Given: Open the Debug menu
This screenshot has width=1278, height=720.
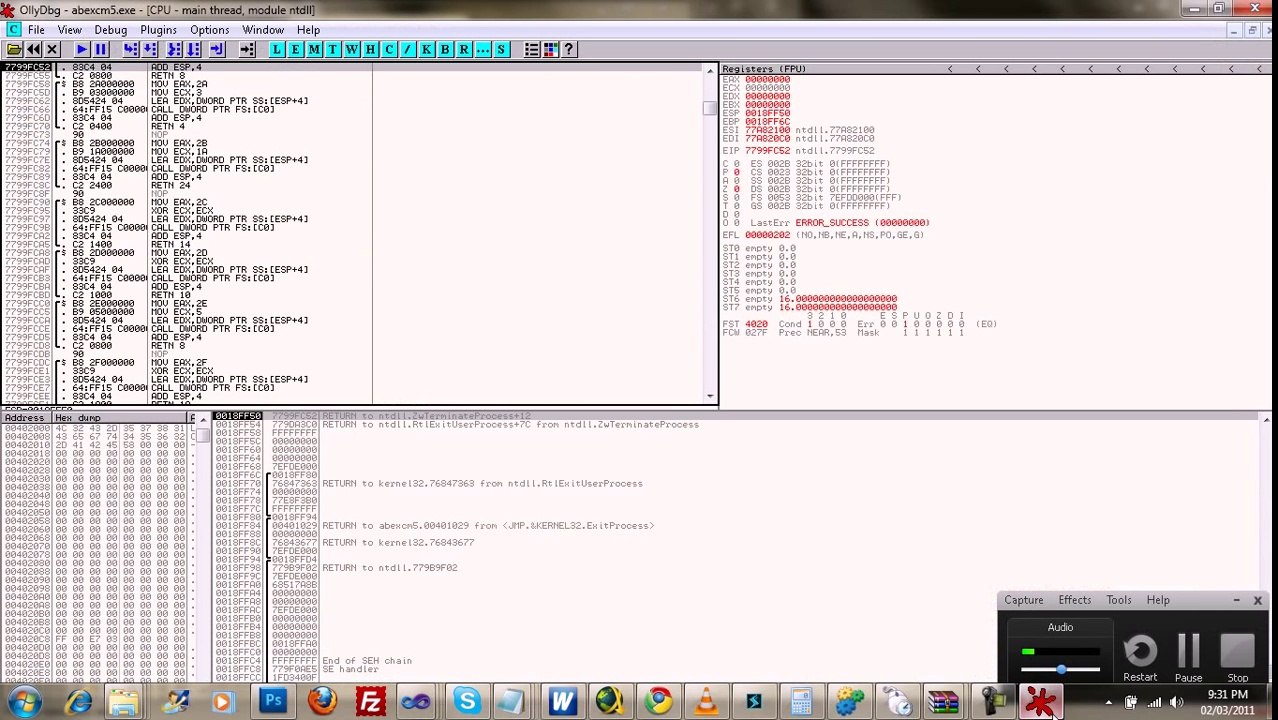Looking at the screenshot, I should coord(110,30).
